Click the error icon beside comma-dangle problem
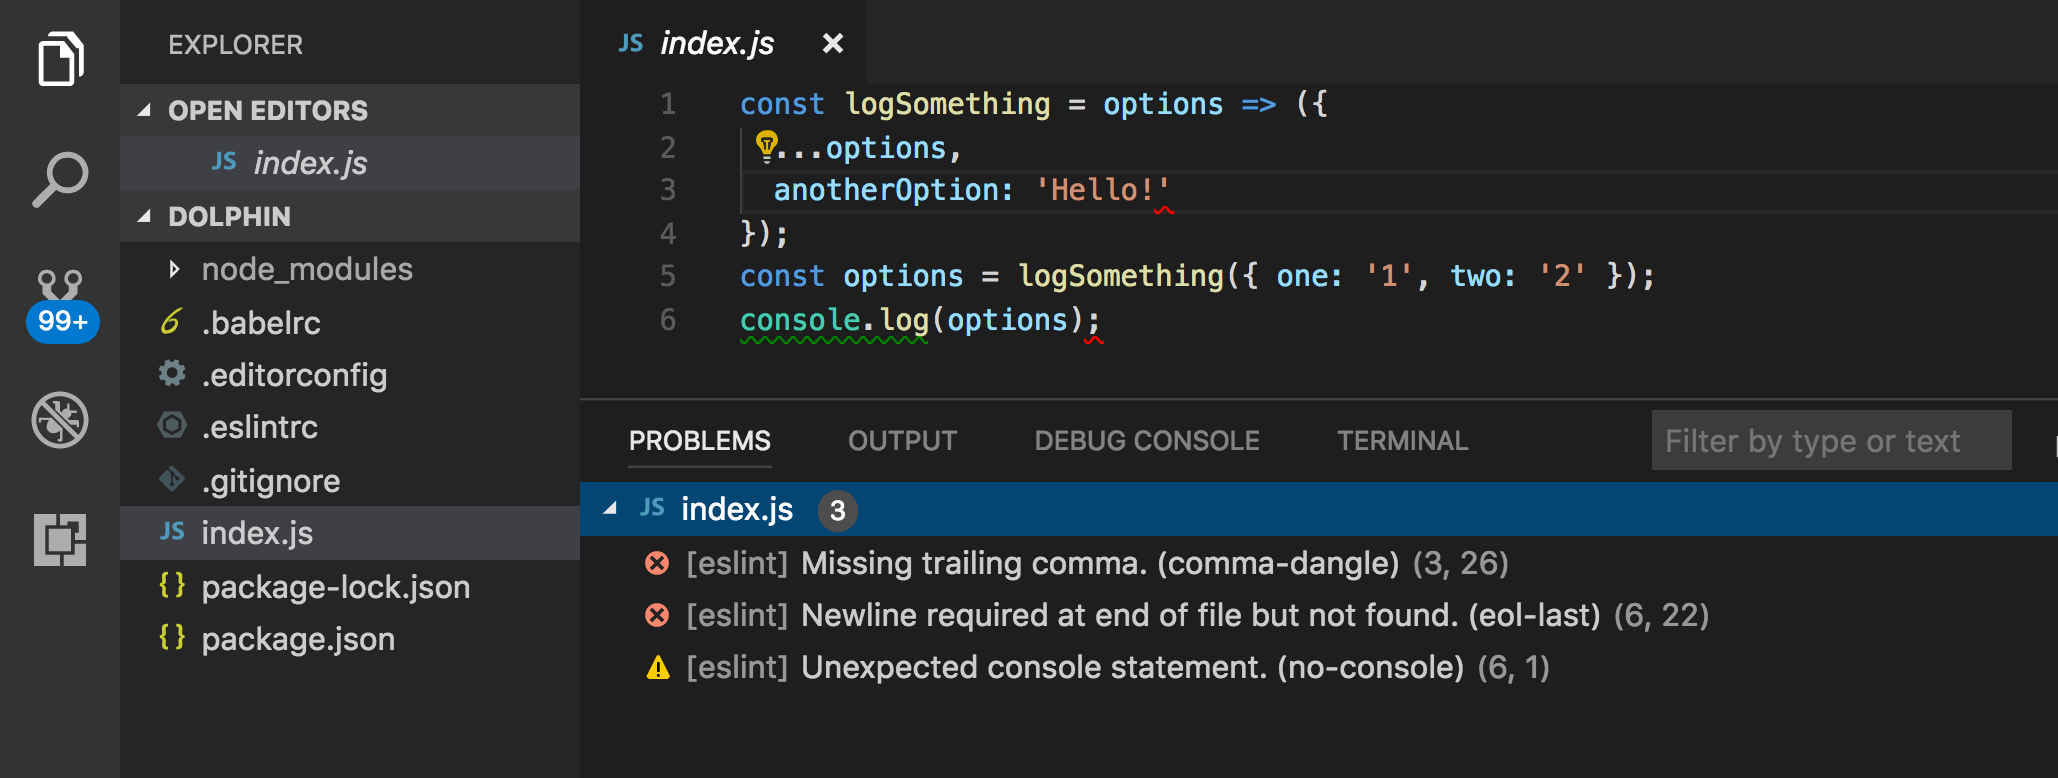This screenshot has height=778, width=2058. [x=657, y=564]
